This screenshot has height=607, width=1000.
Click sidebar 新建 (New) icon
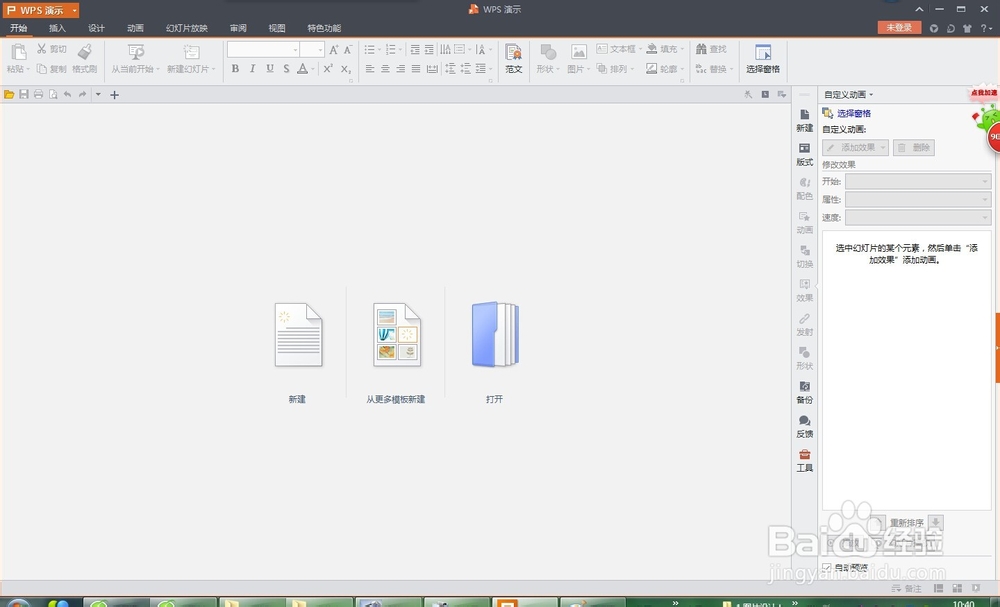tap(804, 114)
